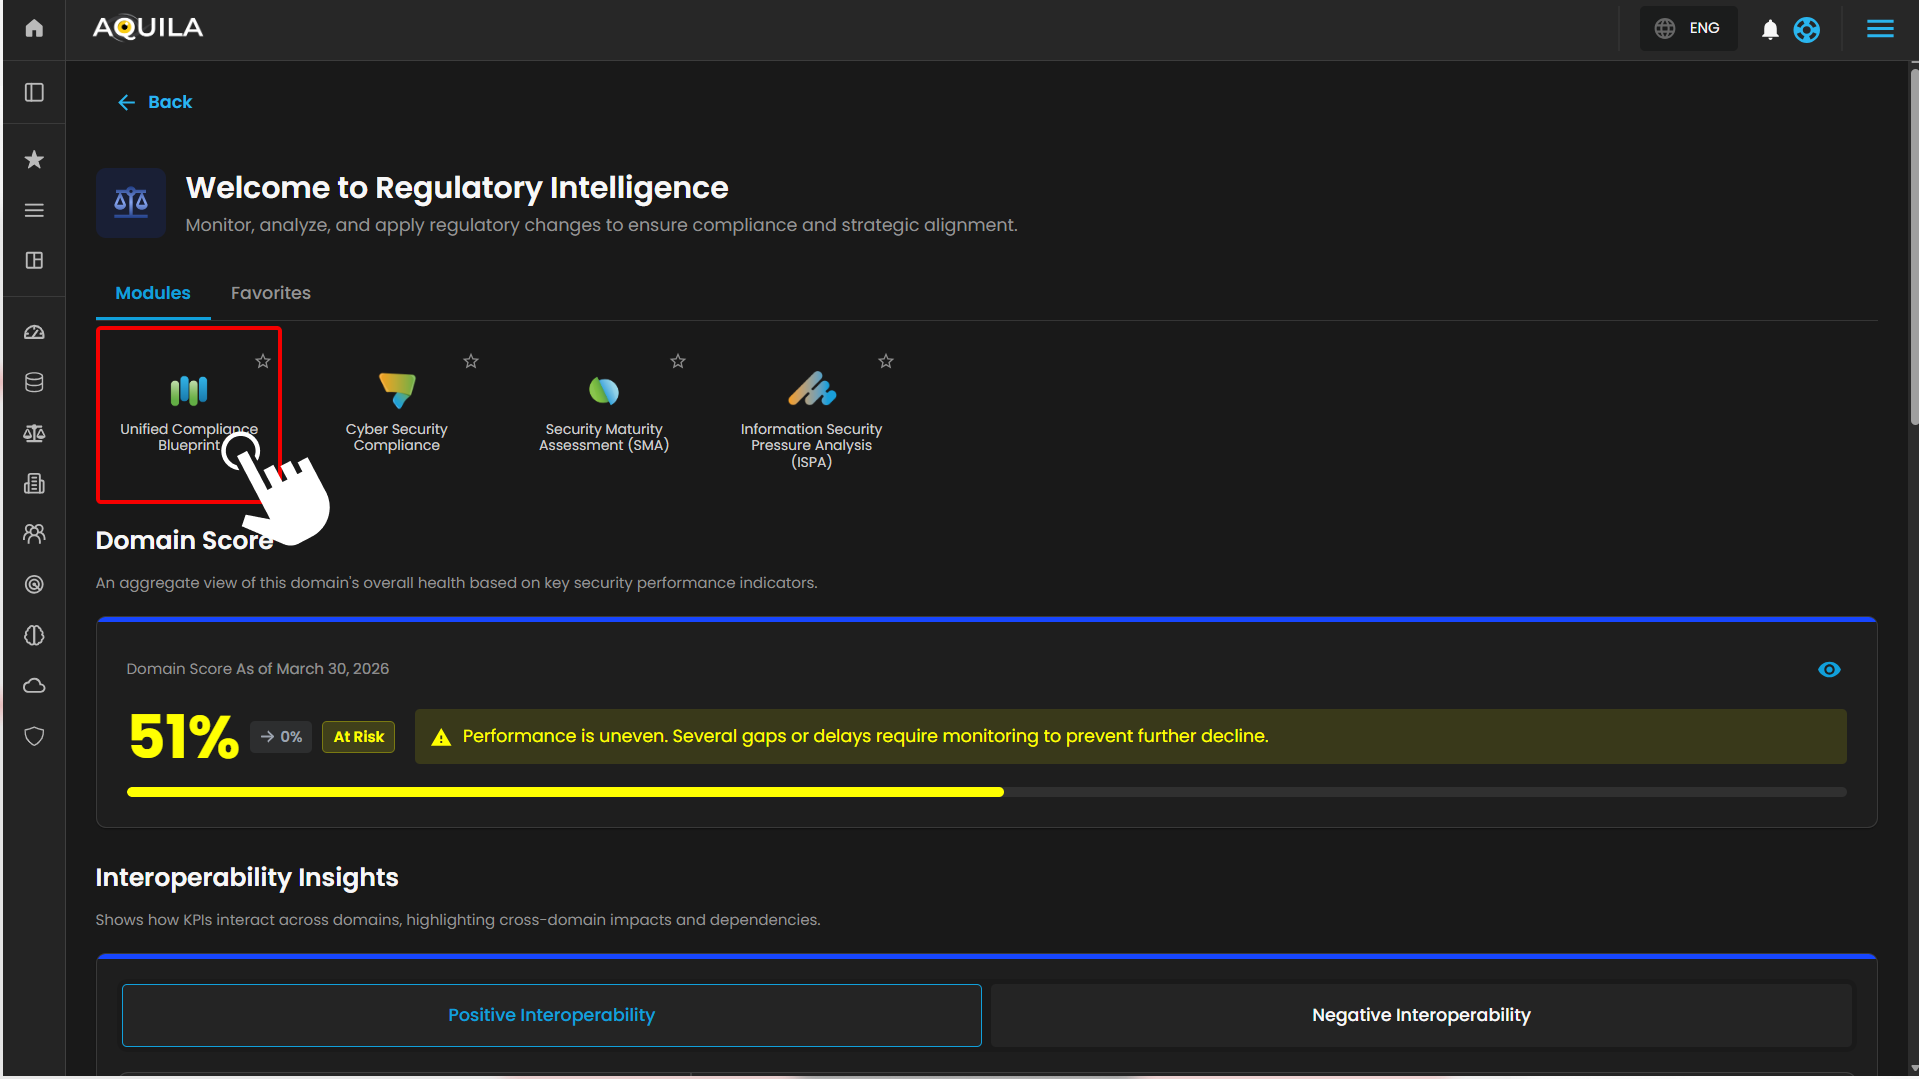Click the Domain Score progress bar

tap(987, 792)
